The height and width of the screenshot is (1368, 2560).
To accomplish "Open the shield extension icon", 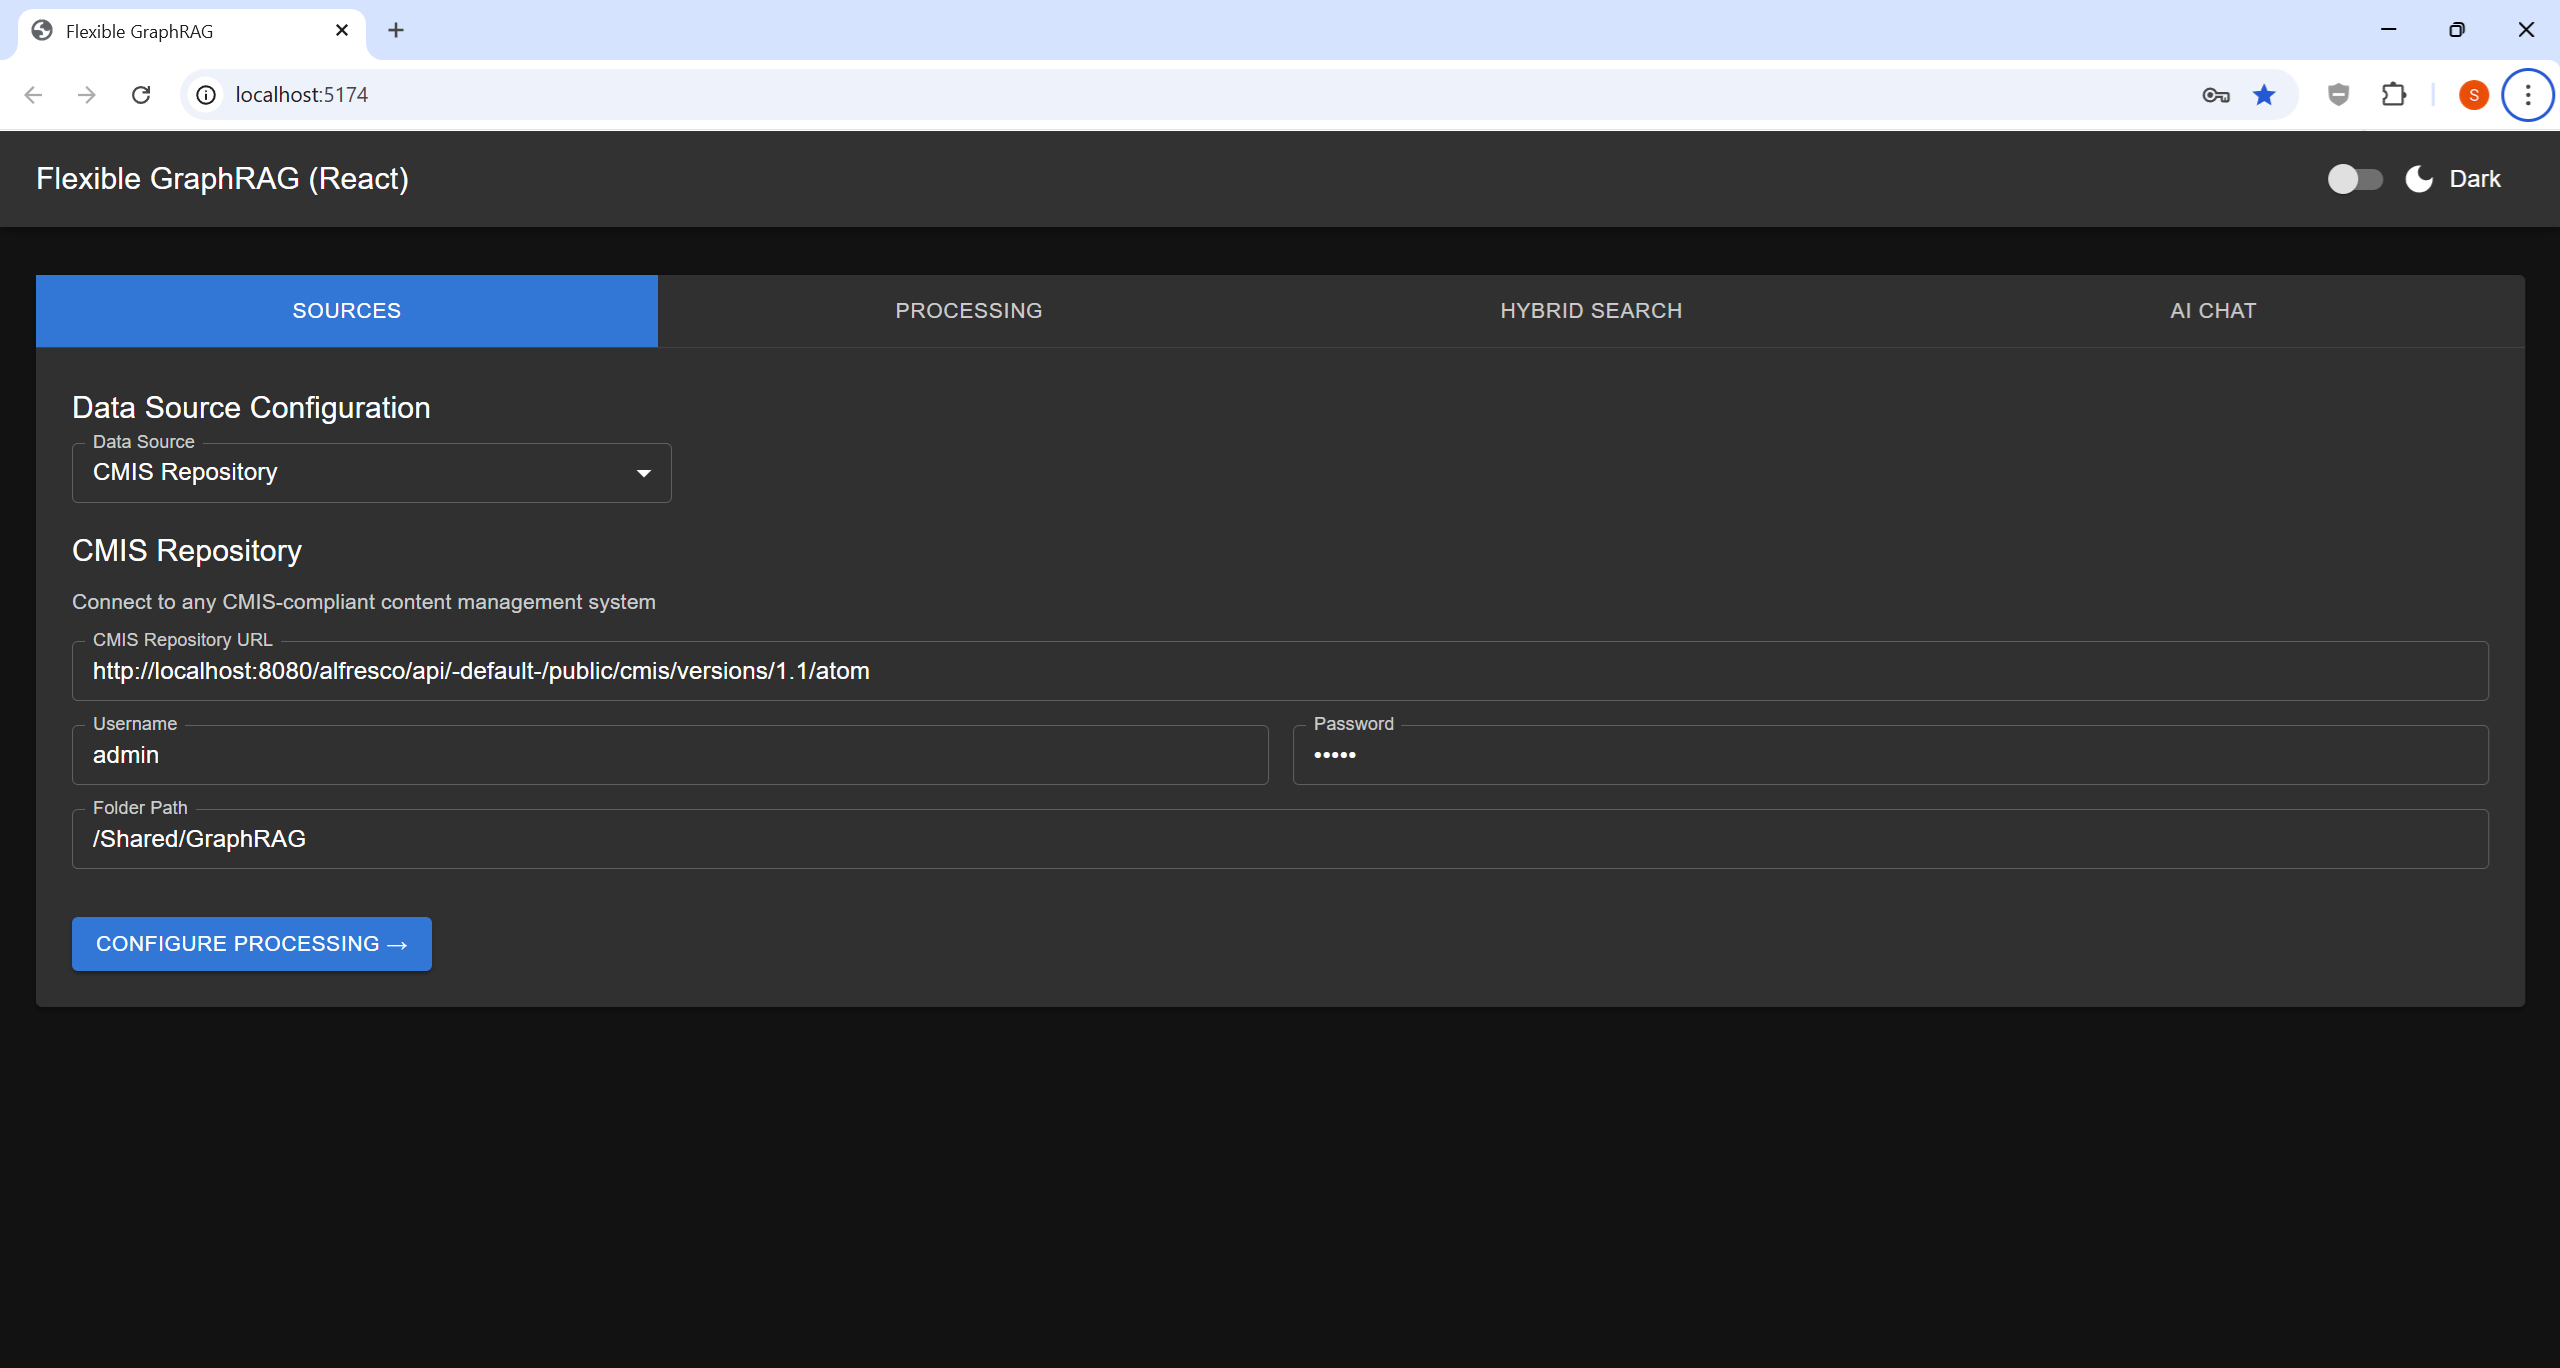I will [x=2337, y=94].
